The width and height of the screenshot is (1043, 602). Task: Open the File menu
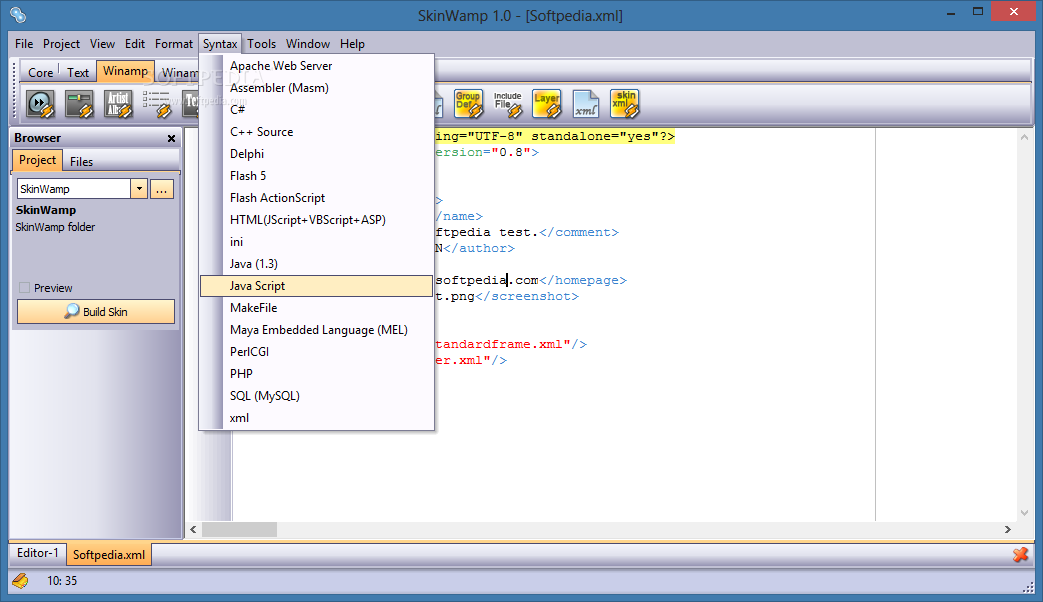tap(24, 44)
